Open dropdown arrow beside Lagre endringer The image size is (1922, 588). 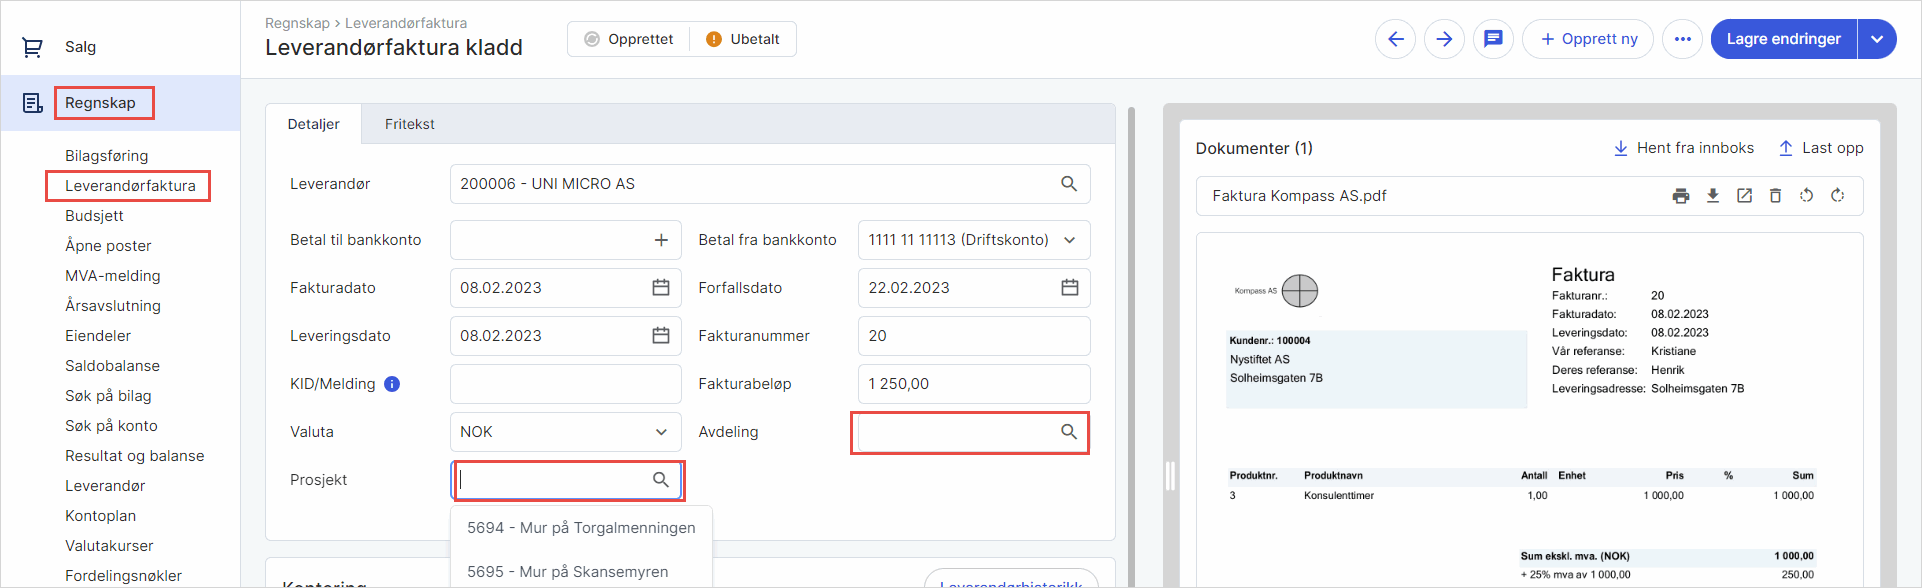click(x=1877, y=39)
